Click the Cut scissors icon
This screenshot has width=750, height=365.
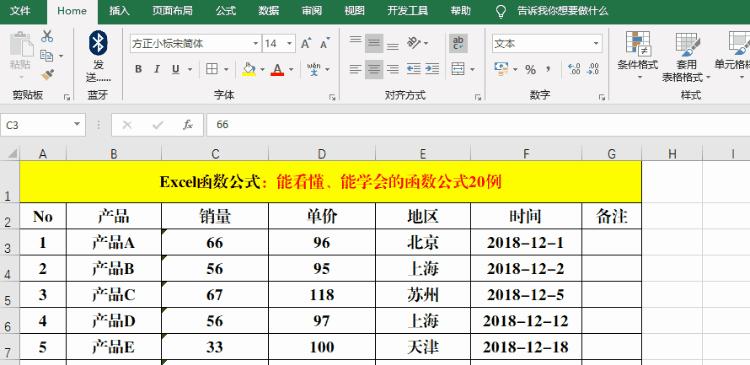click(x=47, y=36)
